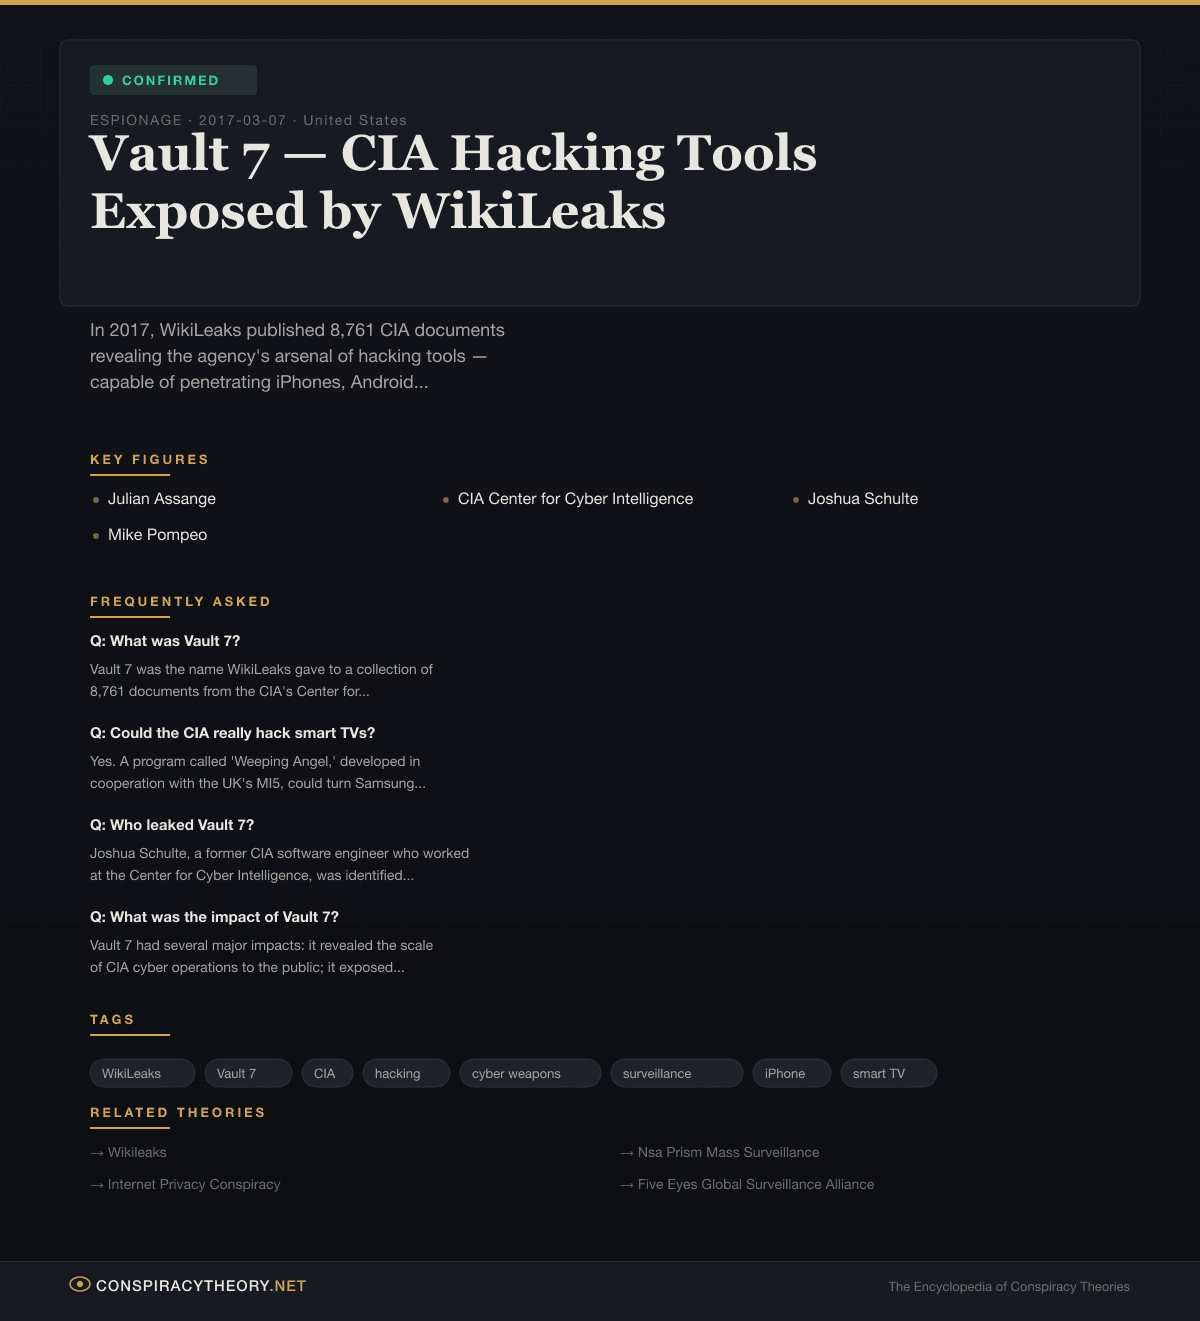
Task: Click the CIA tag pill
Action: click(326, 1073)
